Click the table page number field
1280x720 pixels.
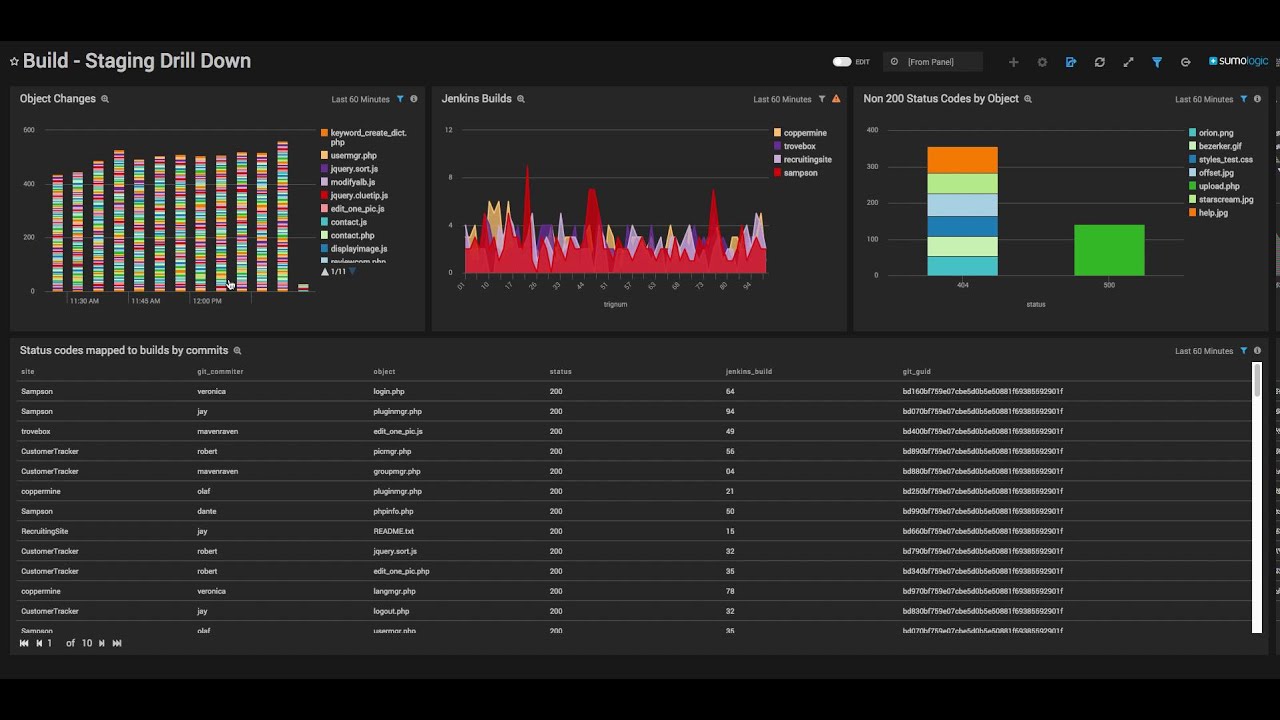[52, 643]
